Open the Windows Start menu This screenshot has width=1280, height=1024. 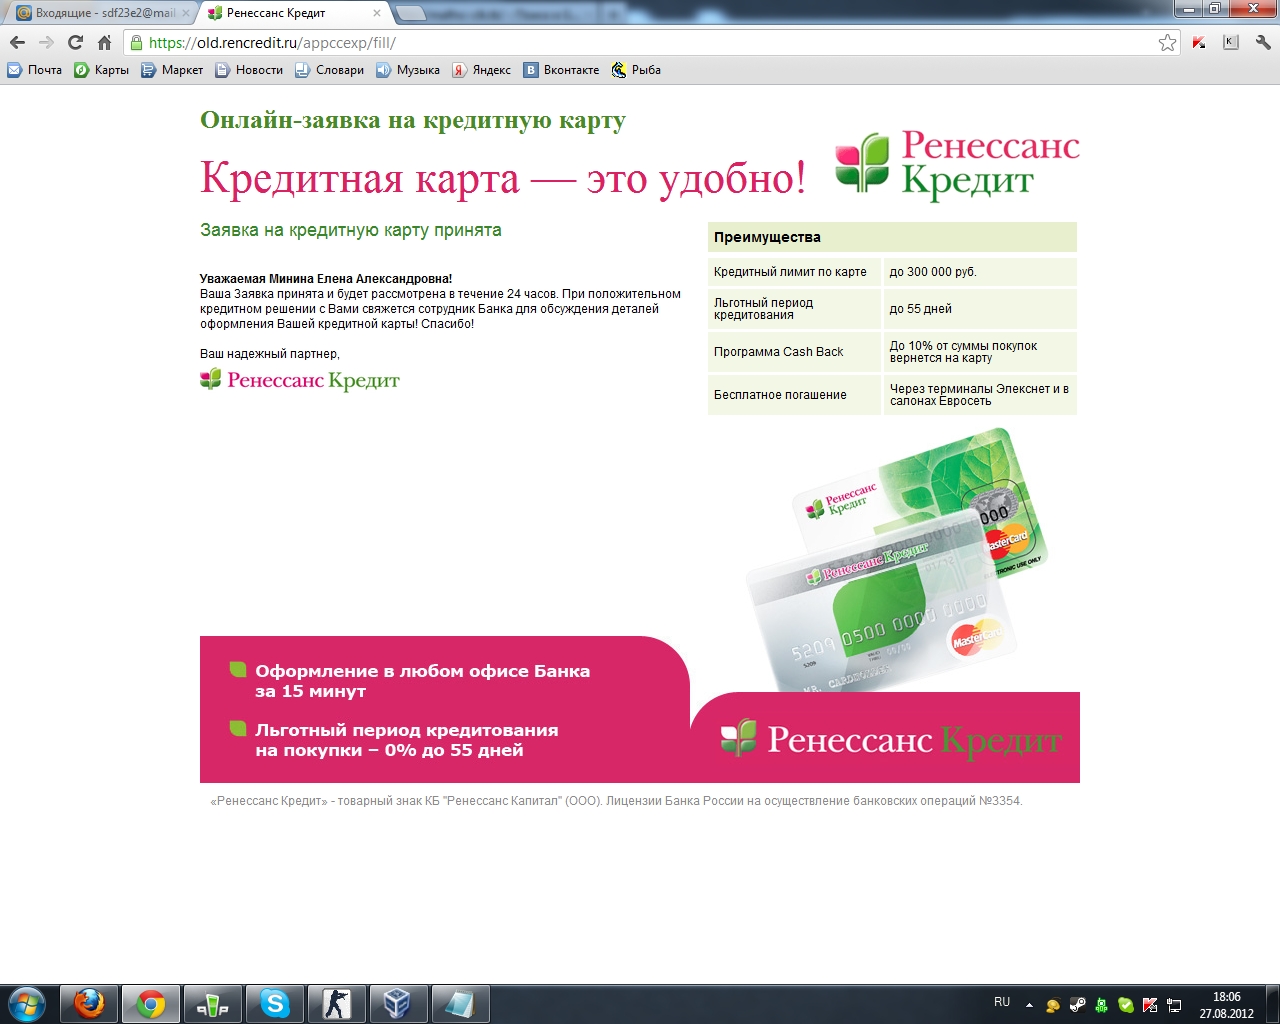click(27, 1003)
